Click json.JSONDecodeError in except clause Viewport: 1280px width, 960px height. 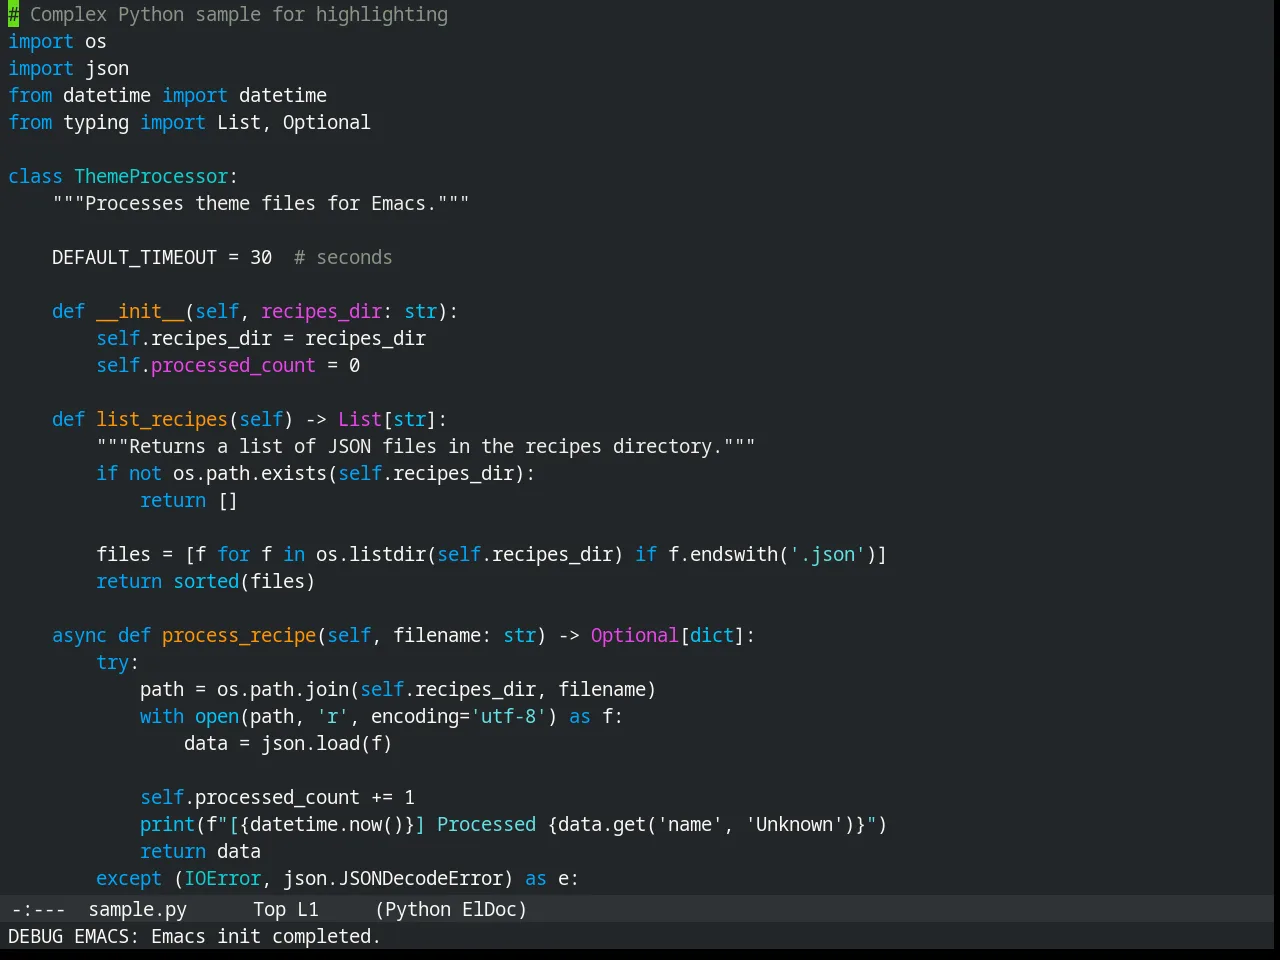(x=393, y=878)
